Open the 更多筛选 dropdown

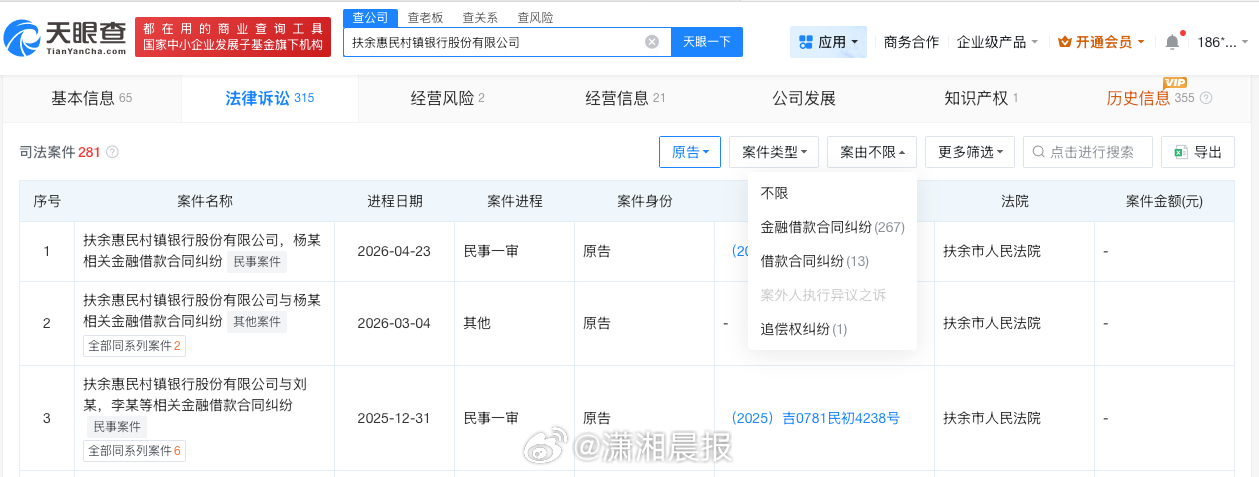[x=970, y=152]
